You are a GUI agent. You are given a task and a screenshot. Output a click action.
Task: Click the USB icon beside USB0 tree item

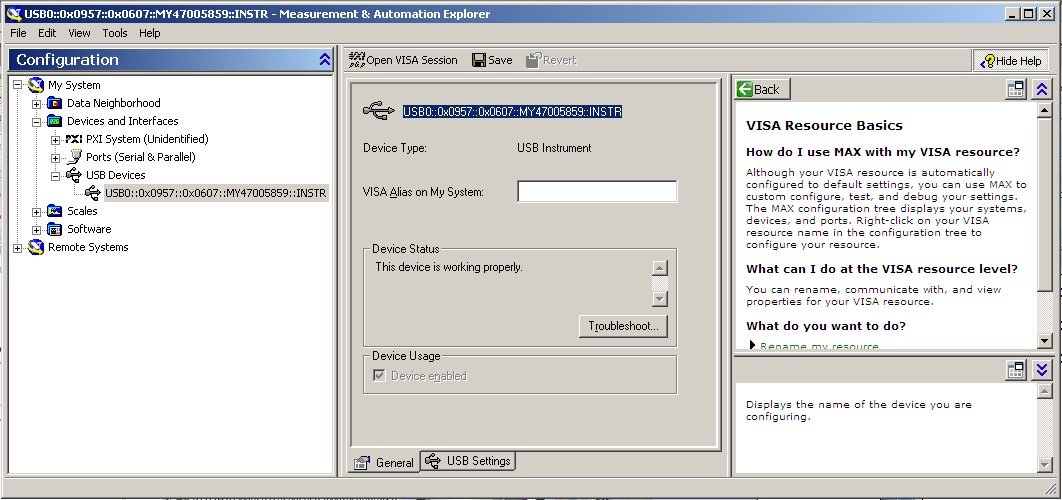click(x=93, y=193)
